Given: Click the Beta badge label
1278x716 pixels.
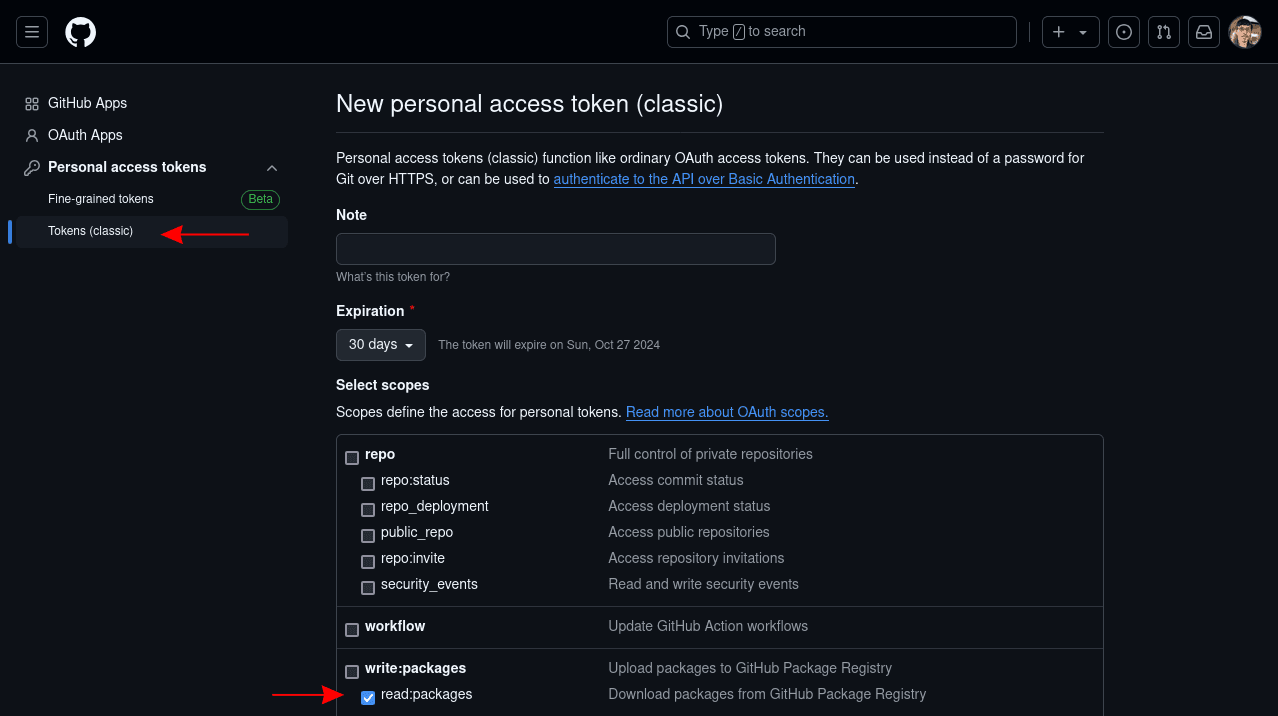Looking at the screenshot, I should click(260, 199).
